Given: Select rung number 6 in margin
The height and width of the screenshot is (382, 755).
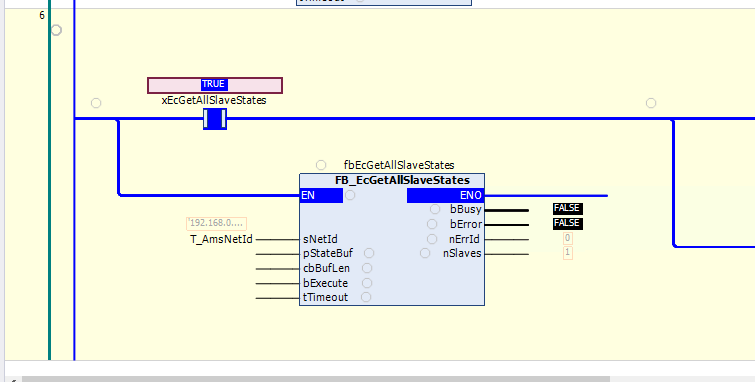Looking at the screenshot, I should point(42,15).
